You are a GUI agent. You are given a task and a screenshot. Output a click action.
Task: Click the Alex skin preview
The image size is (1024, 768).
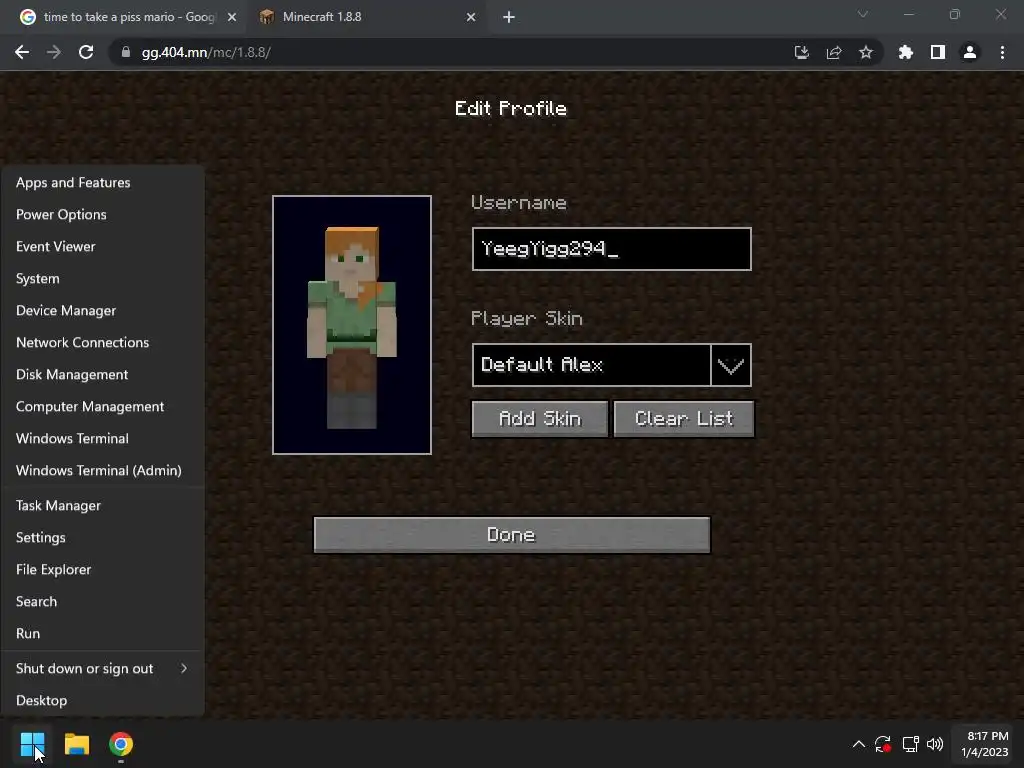coord(352,325)
